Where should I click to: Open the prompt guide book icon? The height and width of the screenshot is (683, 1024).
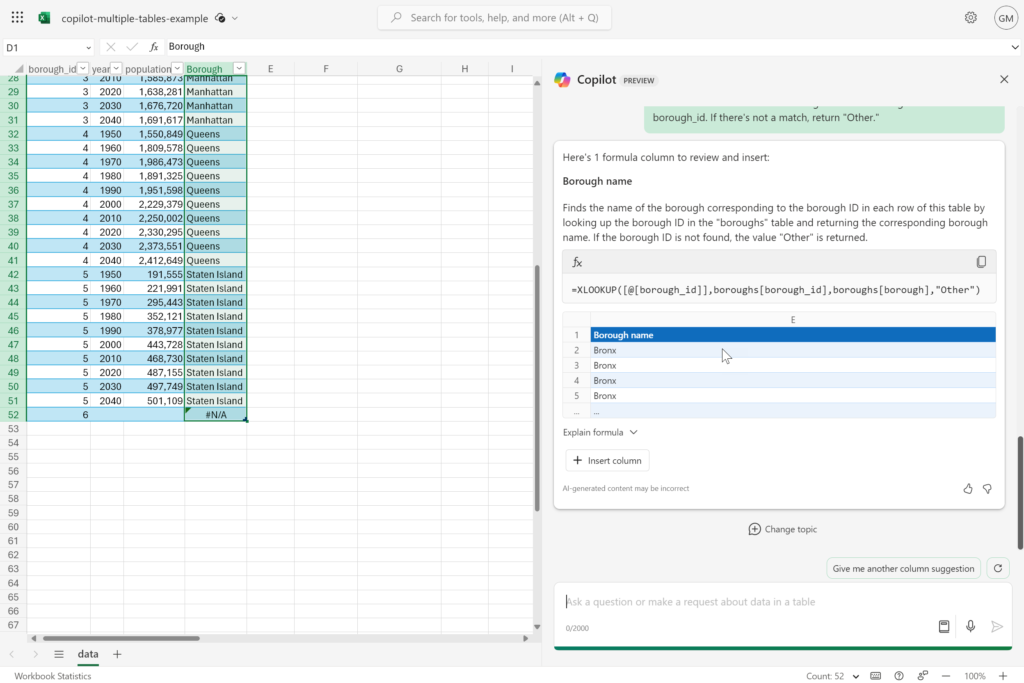tap(943, 626)
